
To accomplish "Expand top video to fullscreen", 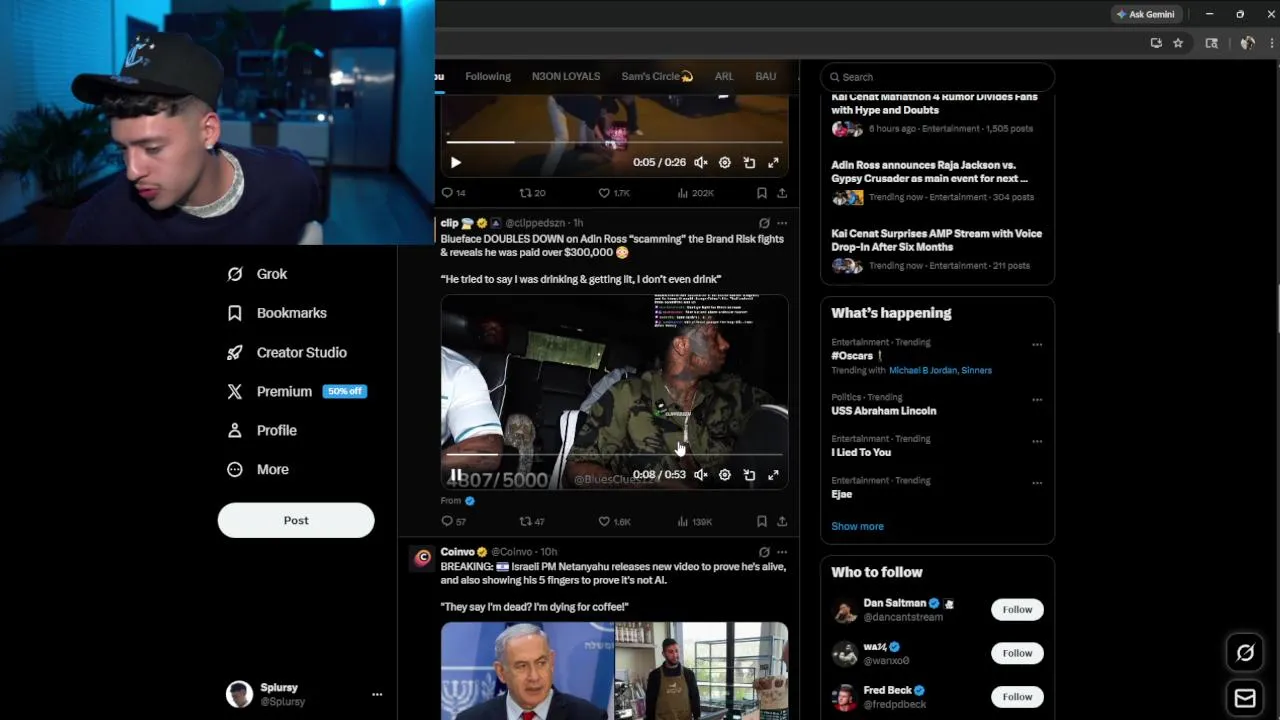I will pyautogui.click(x=773, y=162).
